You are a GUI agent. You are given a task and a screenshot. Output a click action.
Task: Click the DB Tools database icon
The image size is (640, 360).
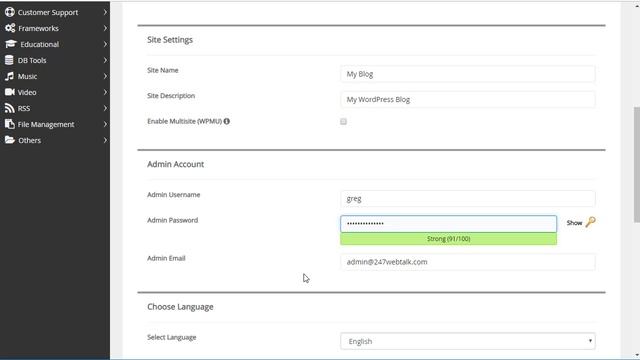(x=9, y=60)
